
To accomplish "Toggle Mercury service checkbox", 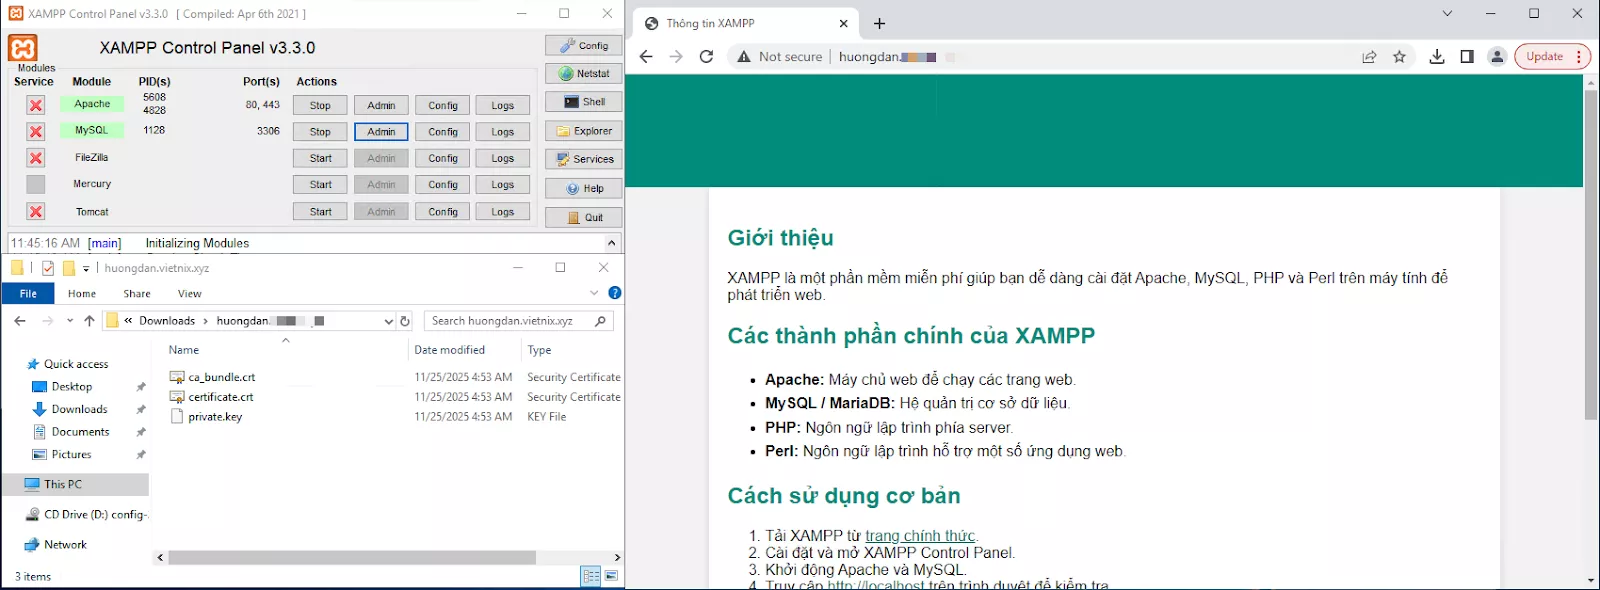I will [36, 184].
